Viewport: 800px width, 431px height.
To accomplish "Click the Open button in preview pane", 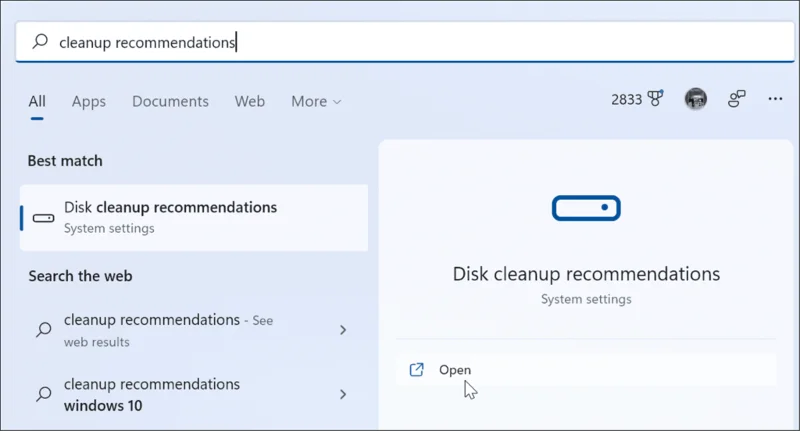I will (x=586, y=370).
